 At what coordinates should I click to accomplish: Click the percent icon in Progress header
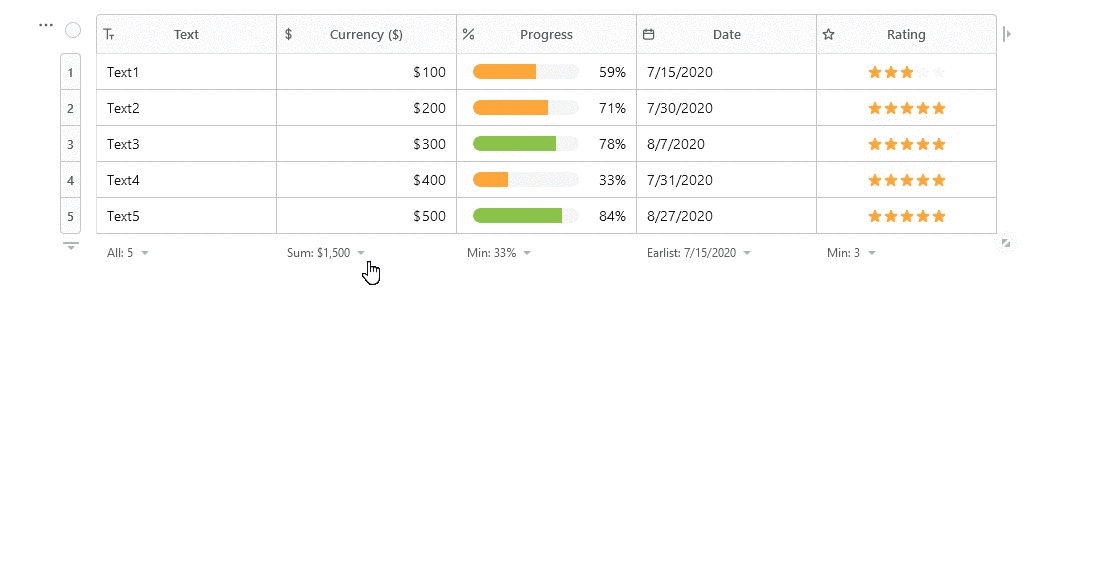(468, 34)
